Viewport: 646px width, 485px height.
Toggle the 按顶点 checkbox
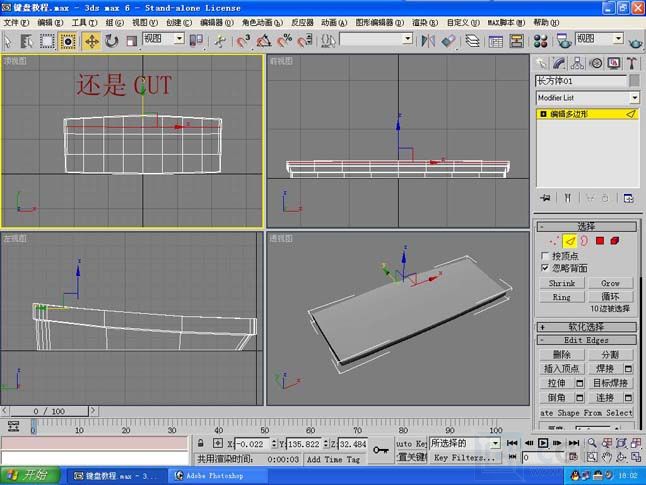pyautogui.click(x=545, y=256)
